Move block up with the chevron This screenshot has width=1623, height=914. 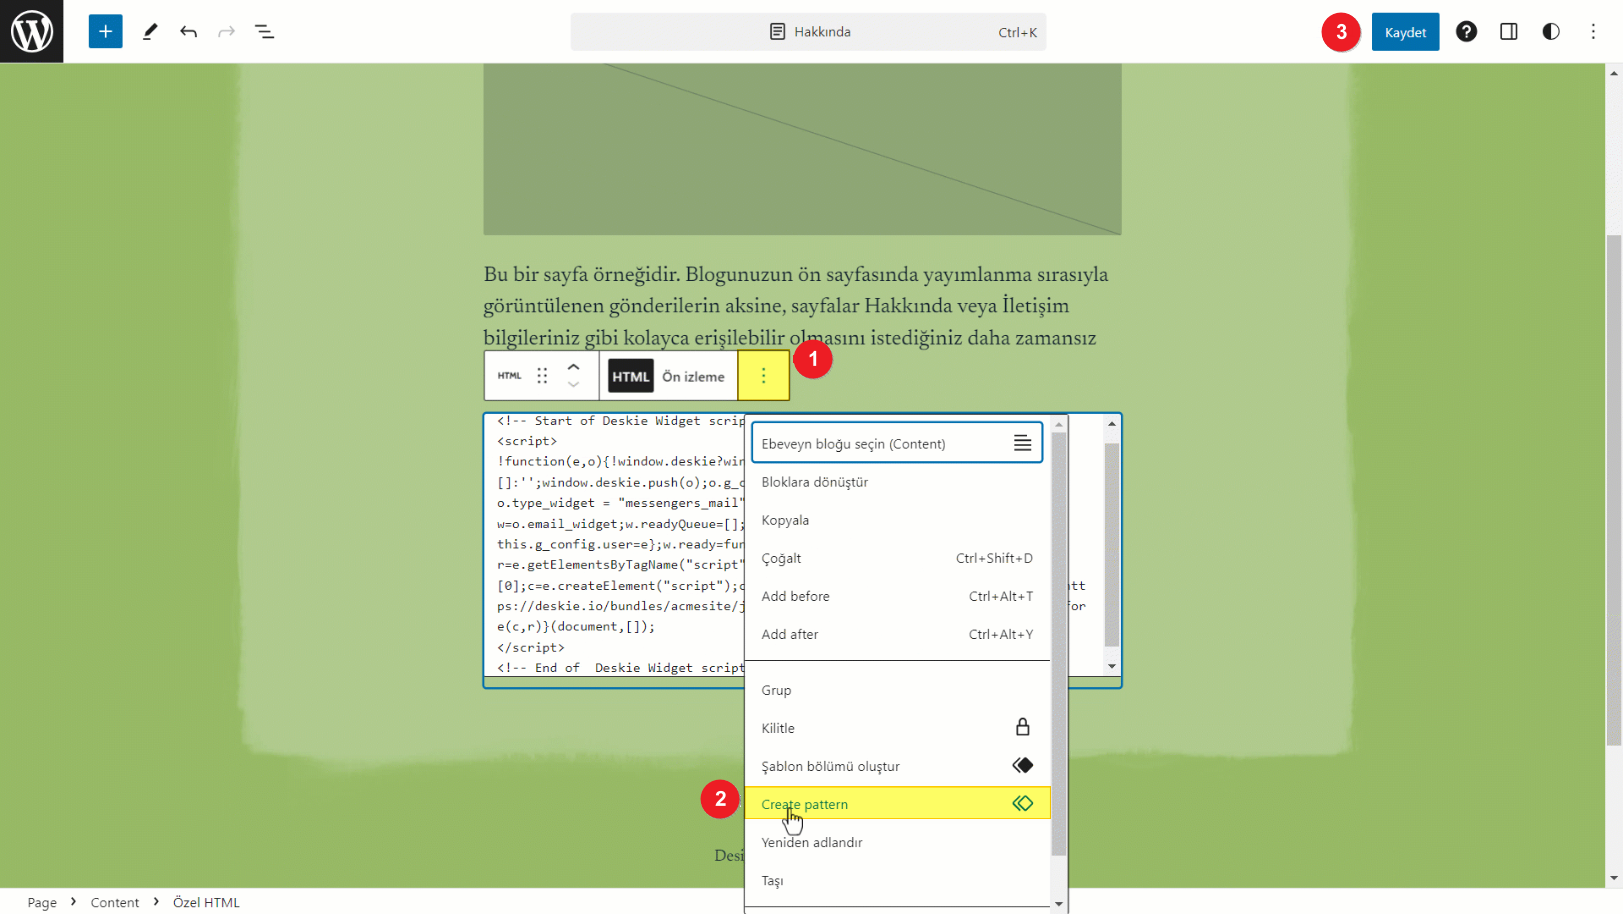573,367
